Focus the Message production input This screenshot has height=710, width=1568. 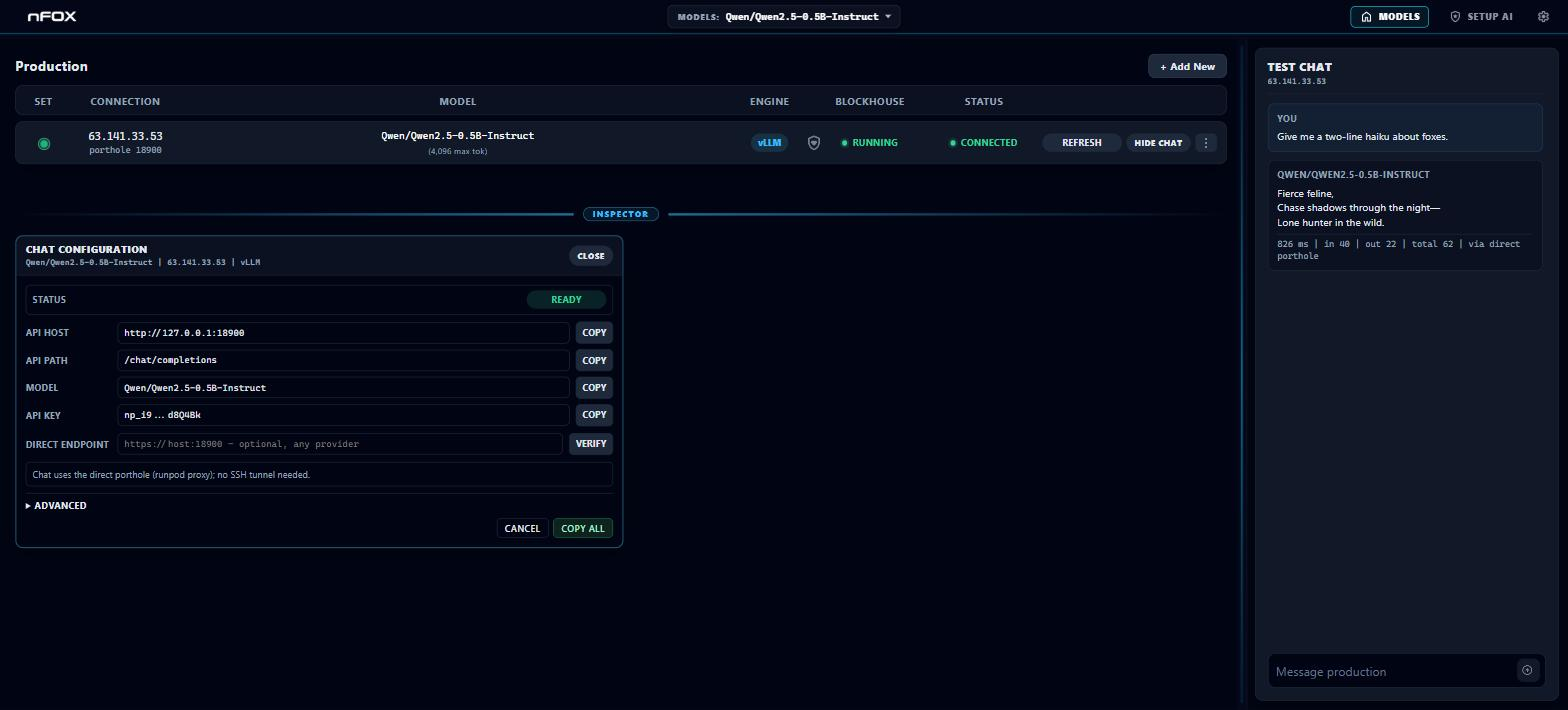coord(1393,672)
